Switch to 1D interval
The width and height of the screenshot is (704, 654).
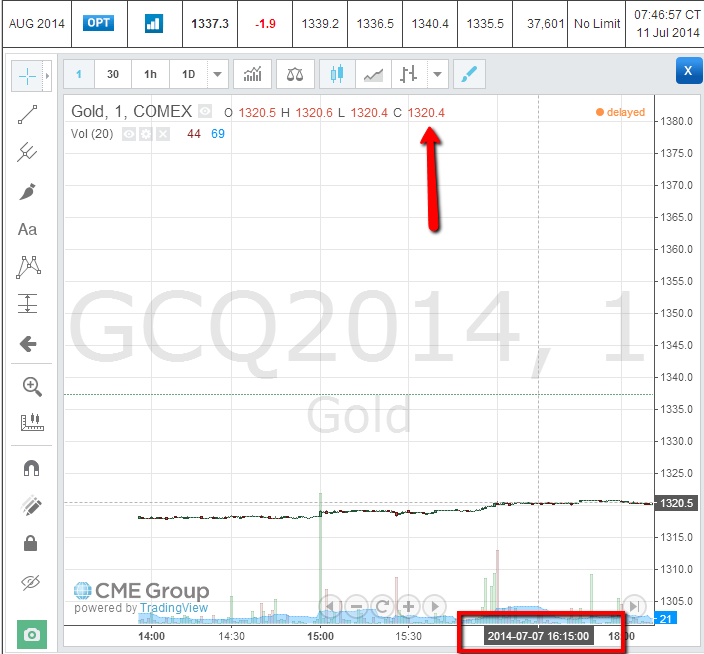[189, 74]
